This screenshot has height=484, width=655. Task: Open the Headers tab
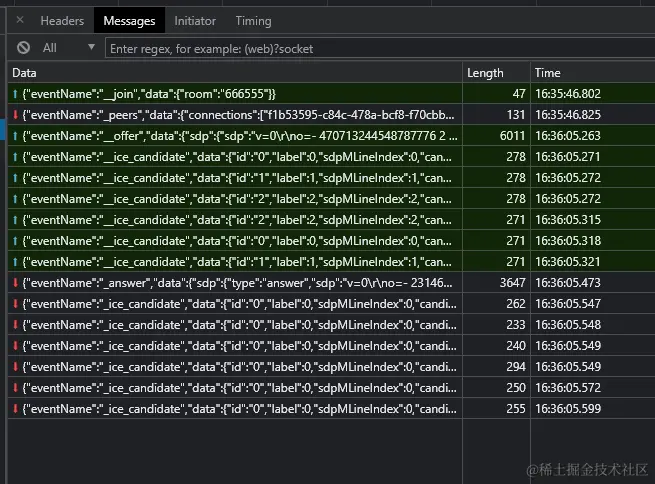[62, 21]
